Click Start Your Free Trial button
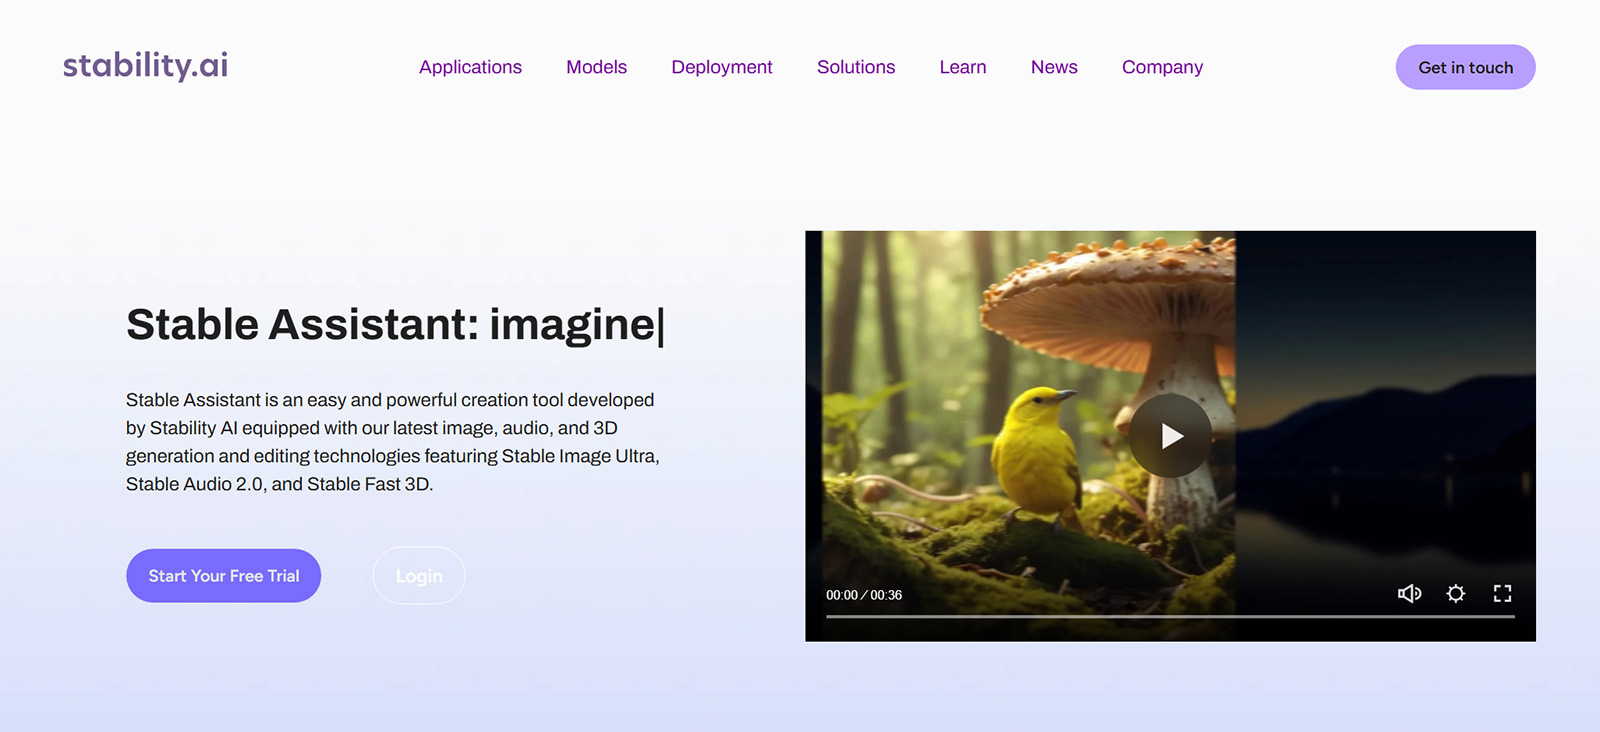The image size is (1600, 732). click(x=224, y=576)
